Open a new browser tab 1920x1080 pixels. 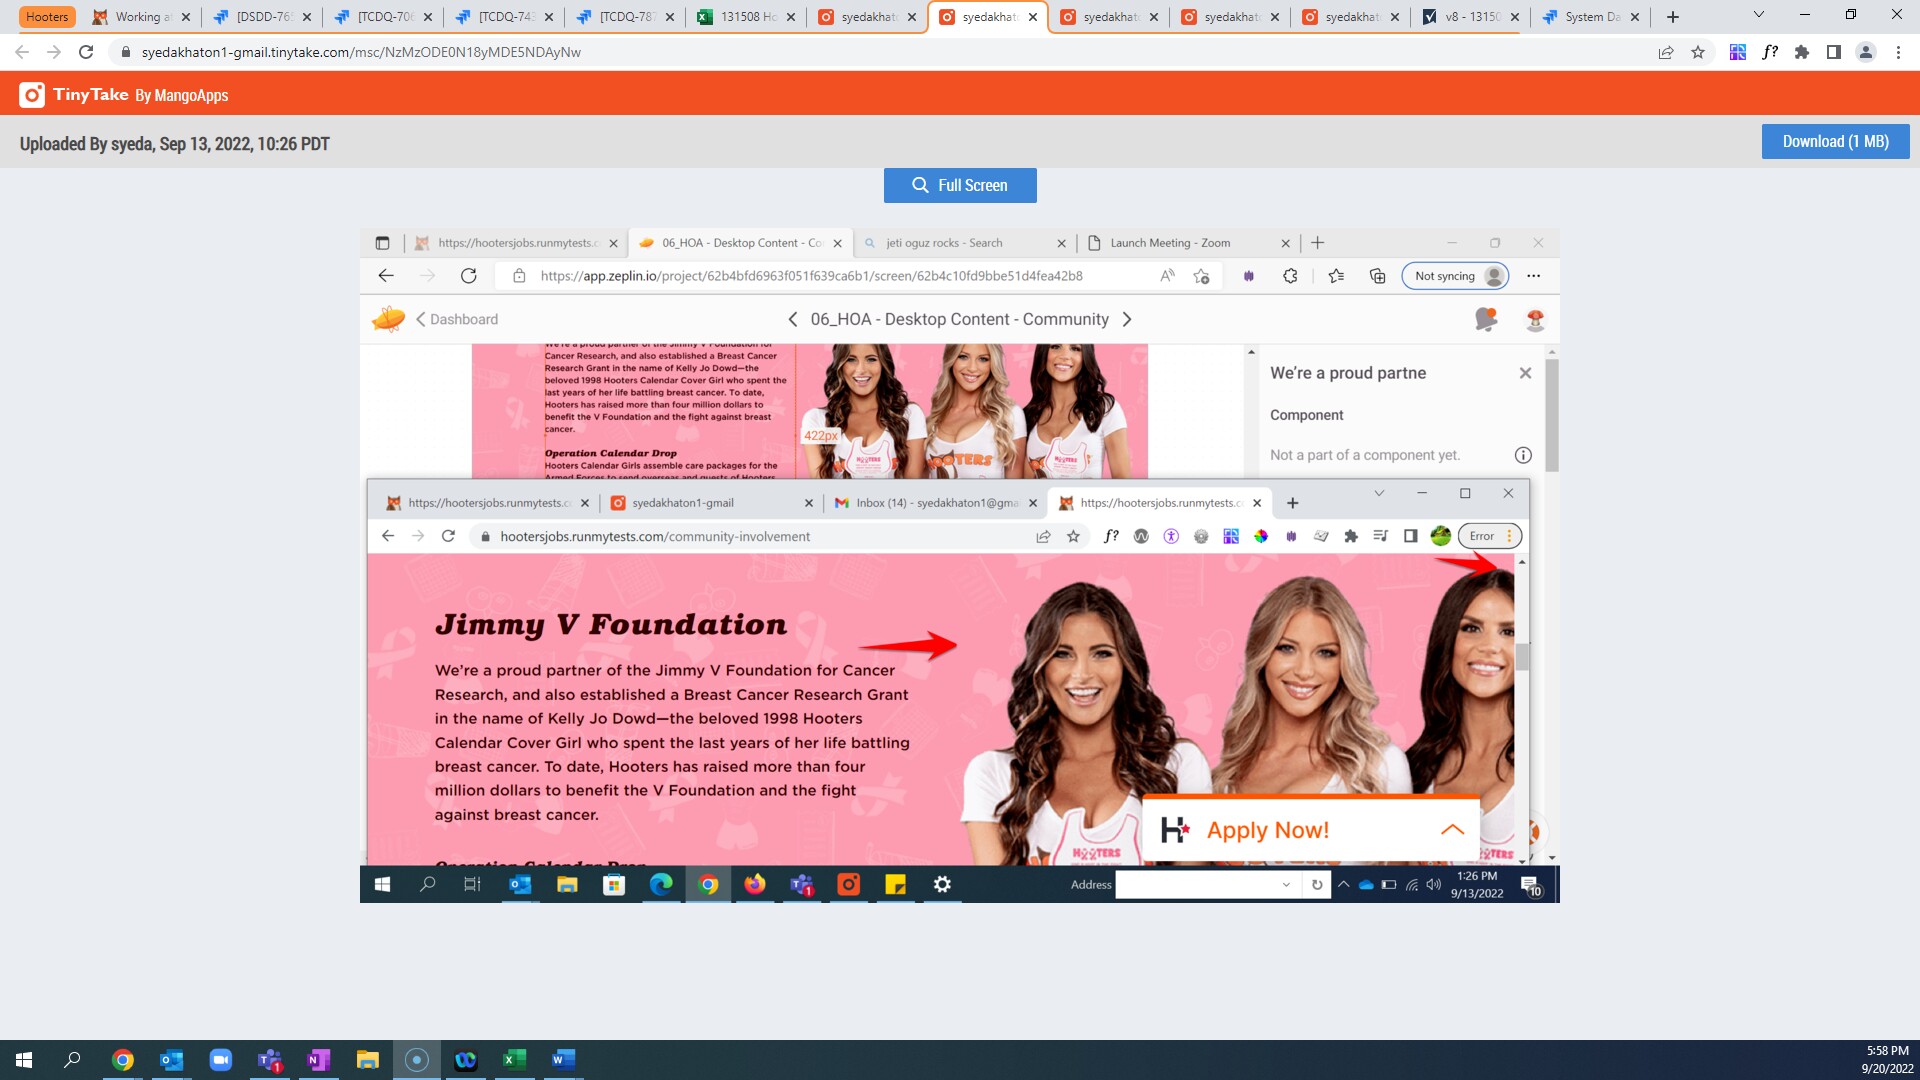tap(1673, 17)
